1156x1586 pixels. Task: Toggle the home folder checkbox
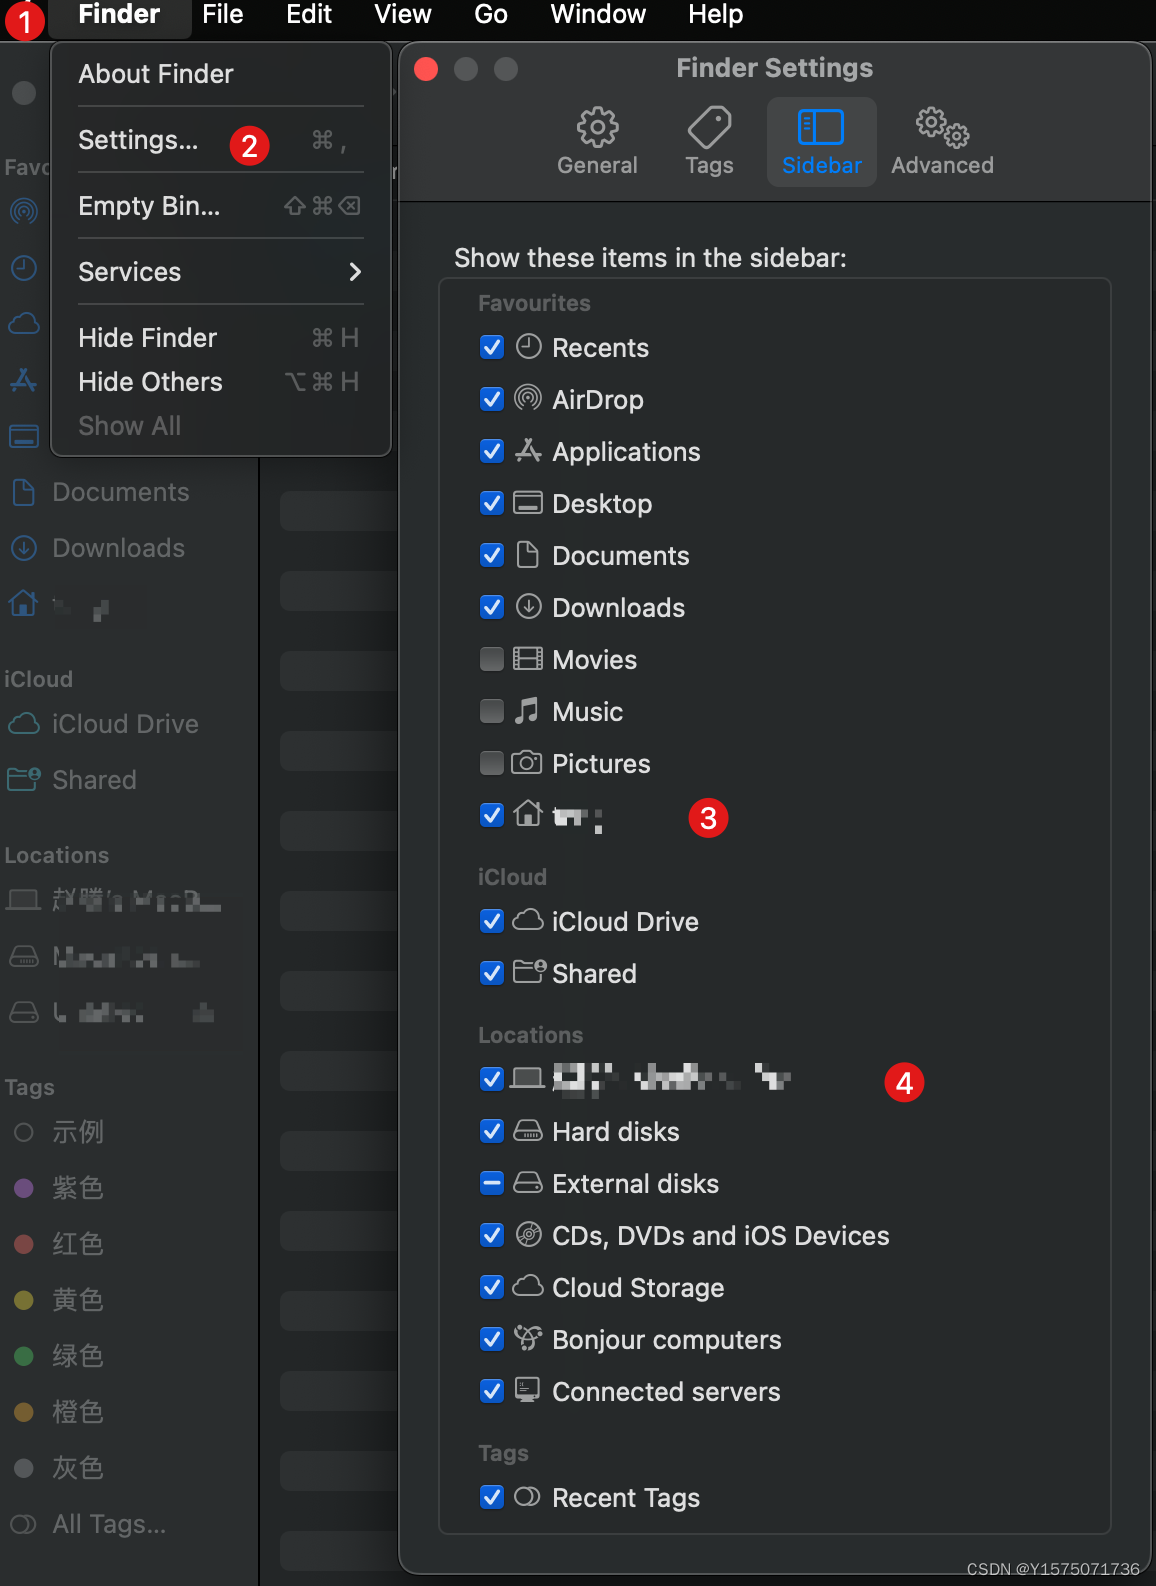[x=492, y=815]
